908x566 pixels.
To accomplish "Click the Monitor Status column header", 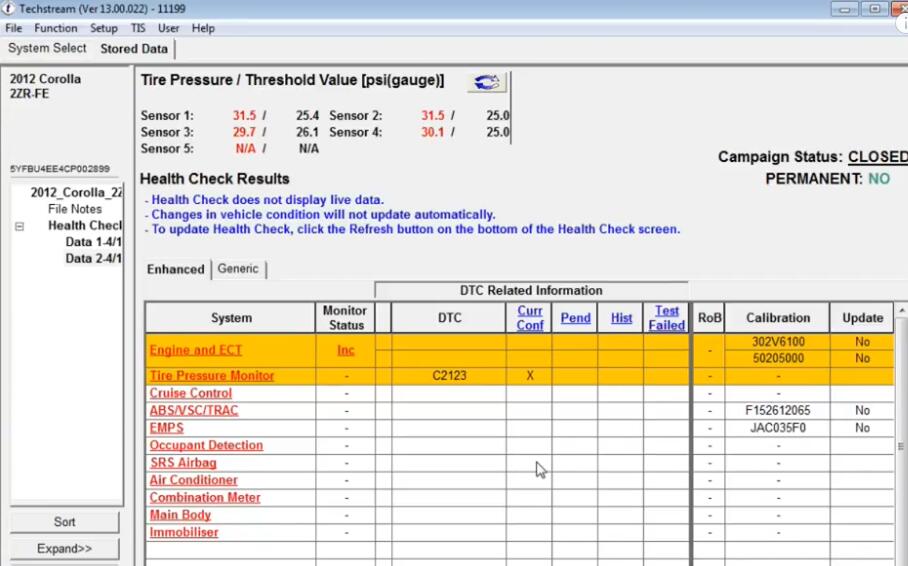I will point(345,317).
